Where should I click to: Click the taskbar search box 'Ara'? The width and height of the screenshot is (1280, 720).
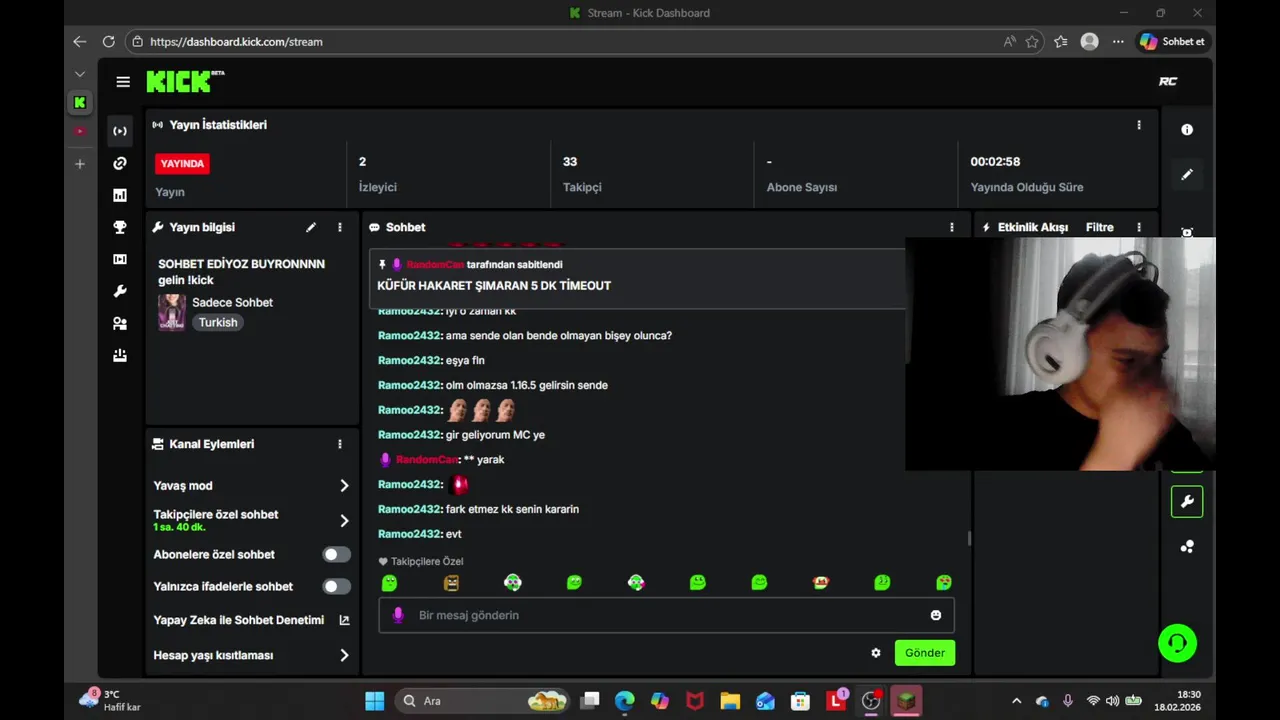pyautogui.click(x=482, y=701)
